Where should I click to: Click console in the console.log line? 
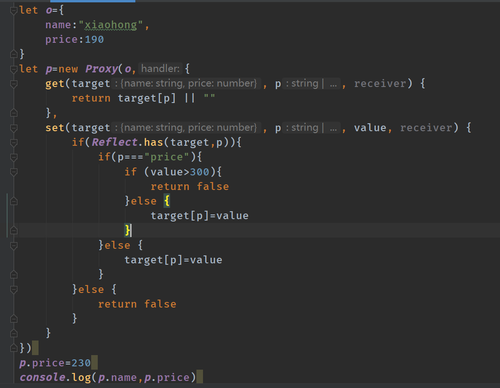click(42, 377)
